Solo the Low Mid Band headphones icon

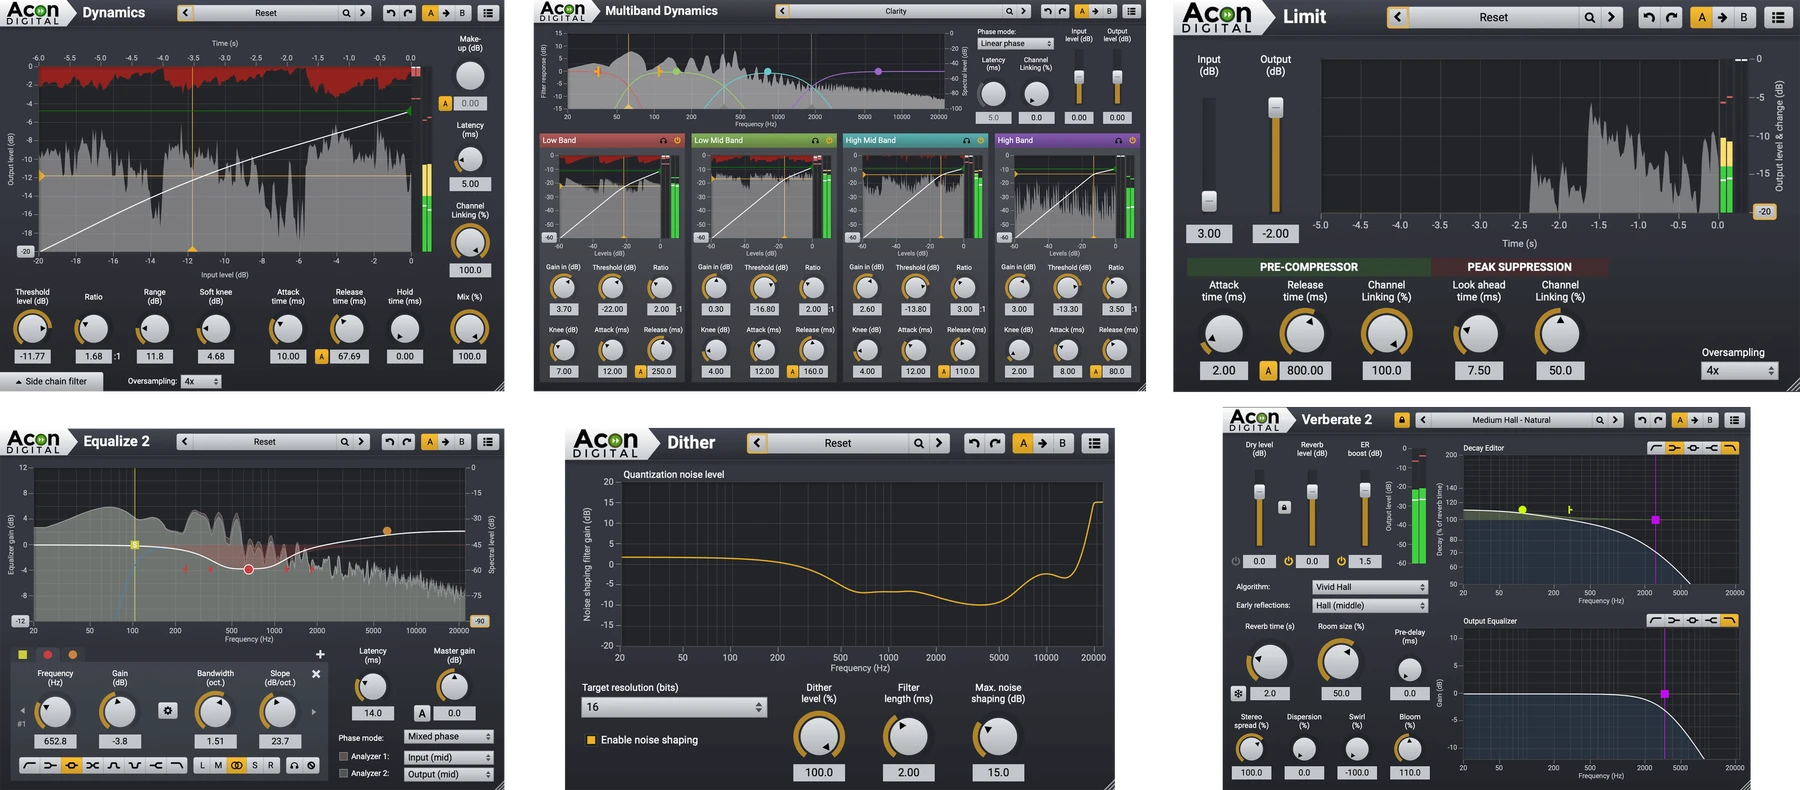[815, 140]
